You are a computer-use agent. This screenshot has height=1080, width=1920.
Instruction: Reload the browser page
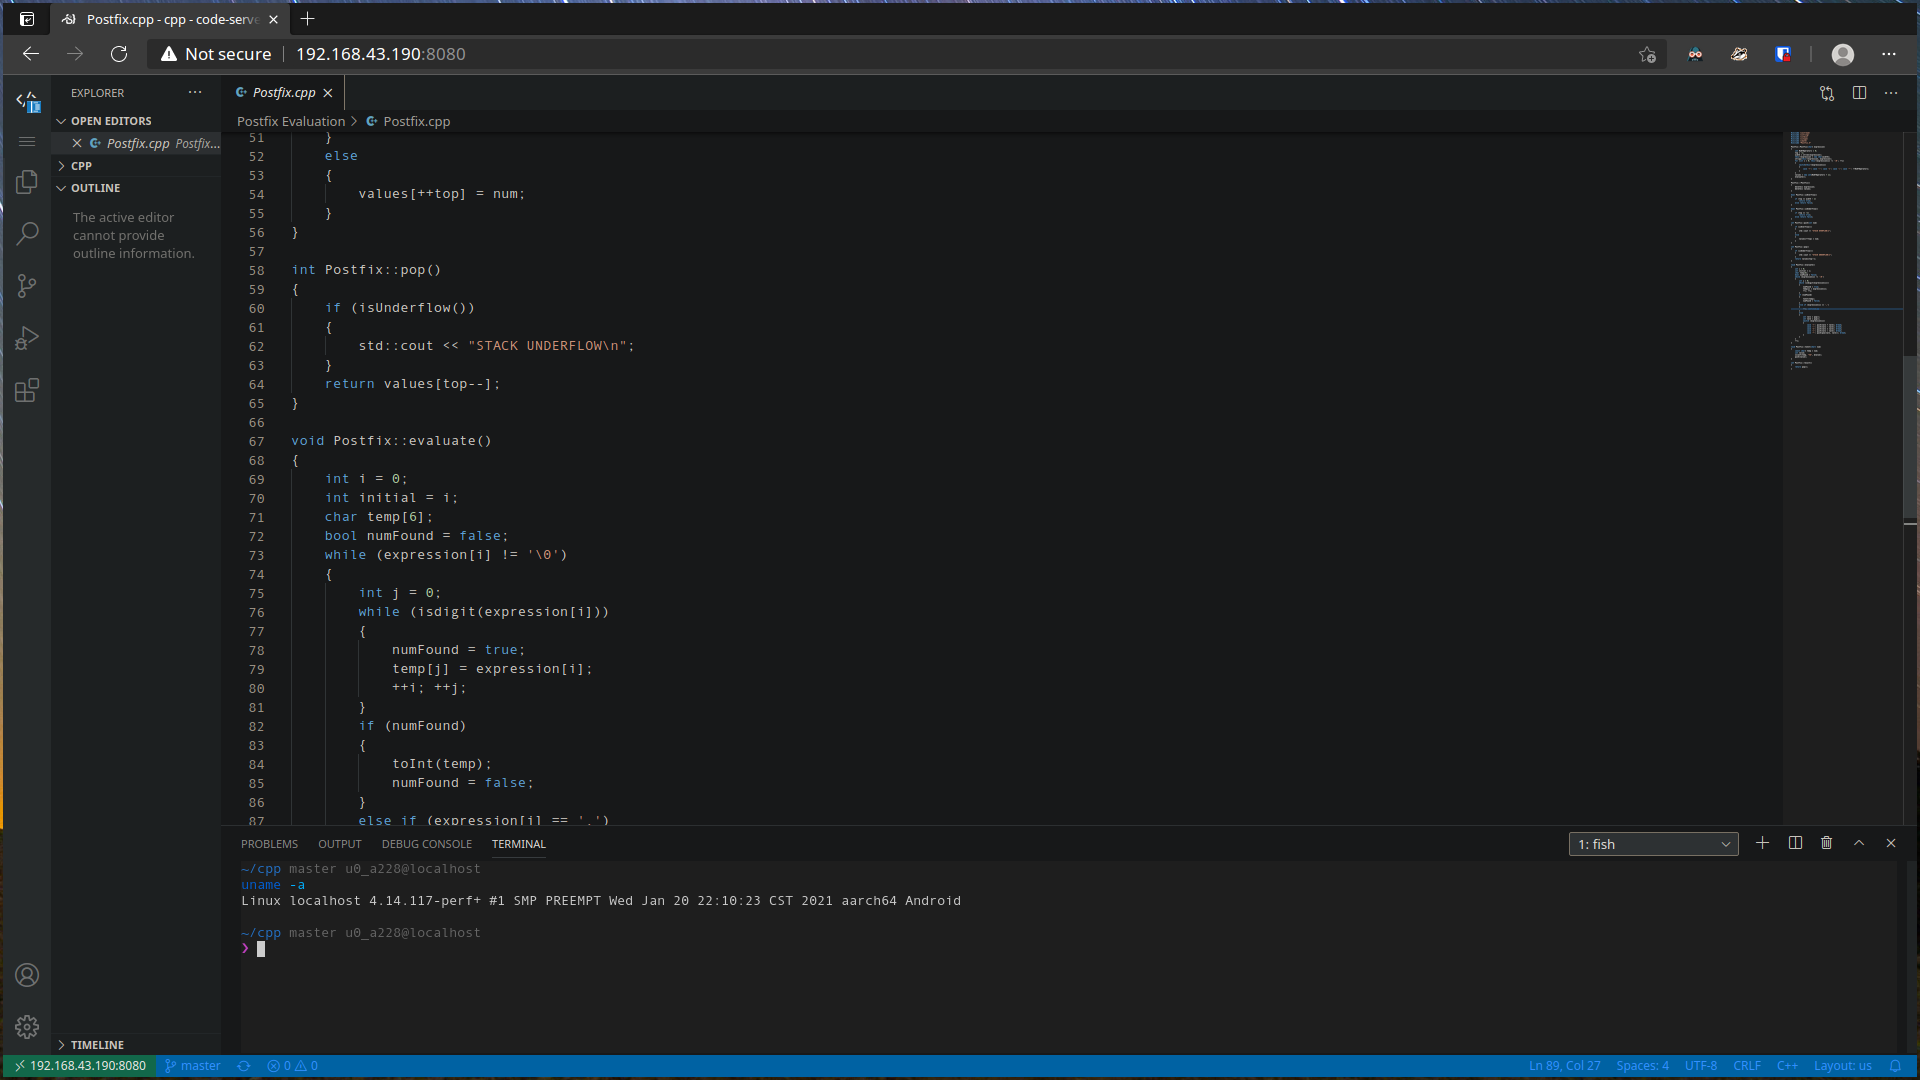[x=119, y=54]
